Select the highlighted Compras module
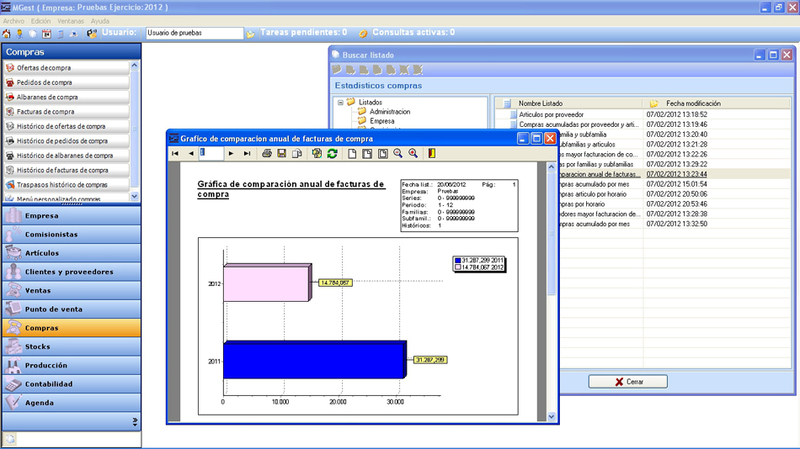The height and width of the screenshot is (449, 800). pyautogui.click(x=71, y=328)
